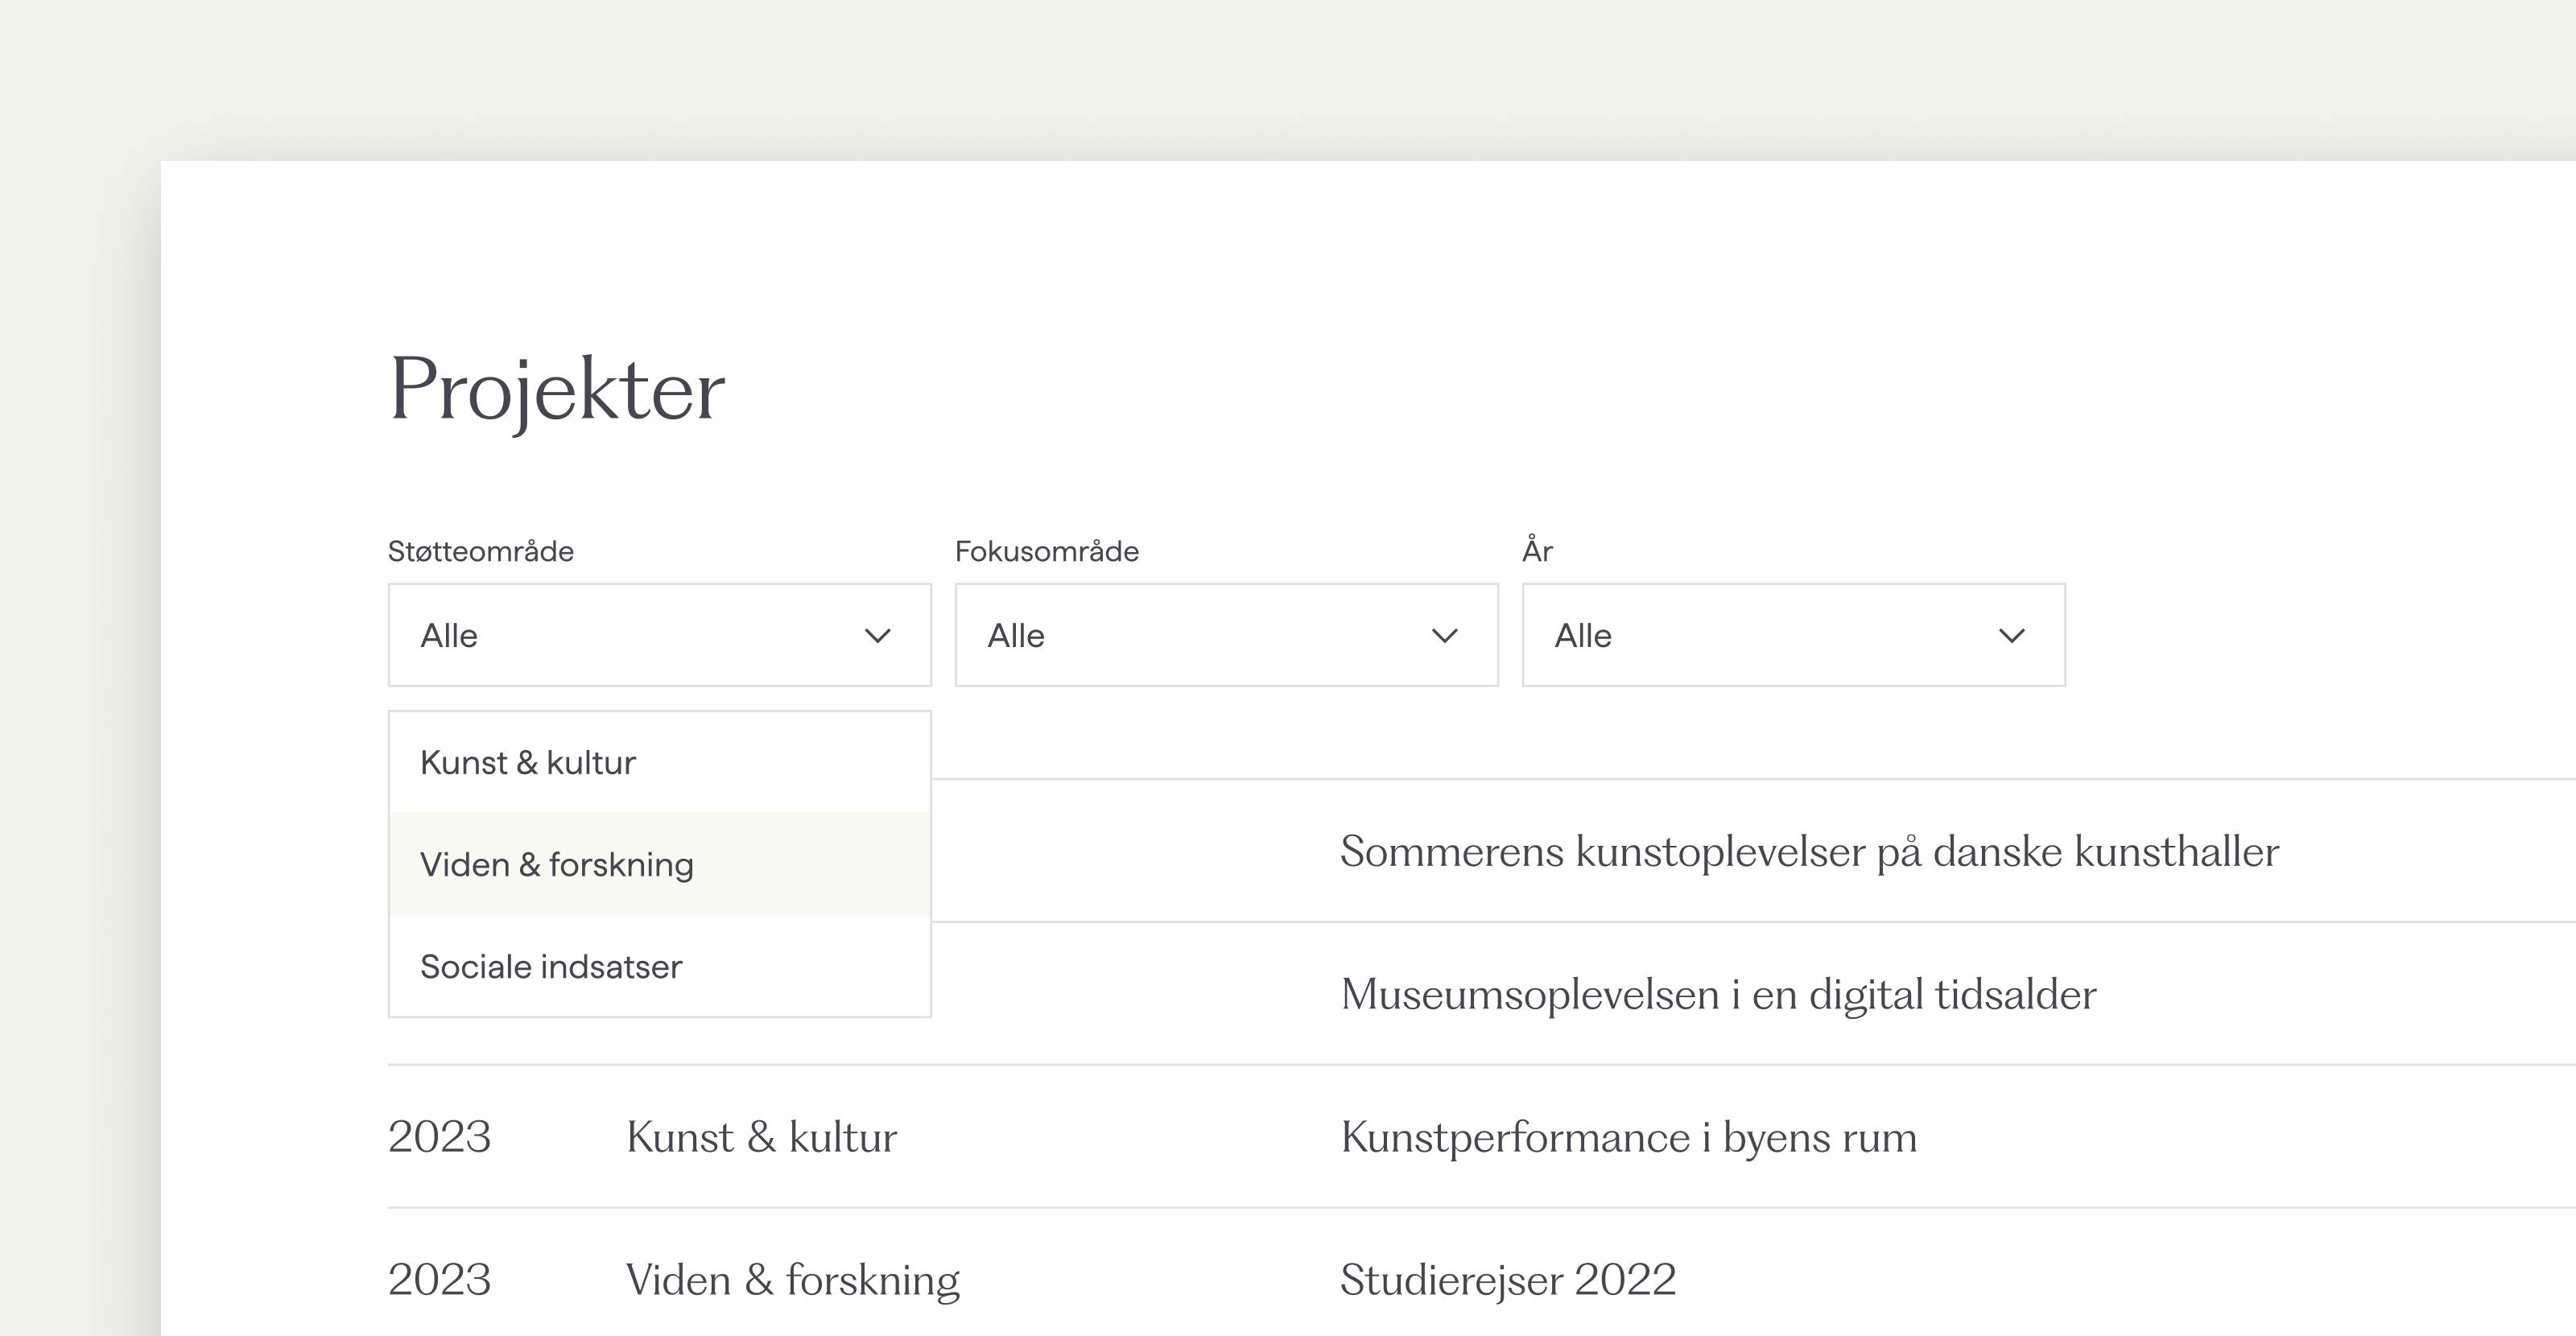Open the Kunstperformance i byens rum project
Image resolution: width=2576 pixels, height=1336 pixels.
[x=1628, y=1138]
